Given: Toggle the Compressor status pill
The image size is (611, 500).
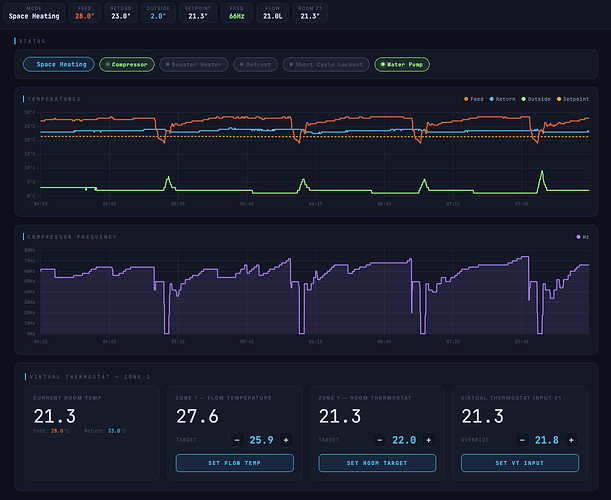Looking at the screenshot, I should pyautogui.click(x=126, y=64).
